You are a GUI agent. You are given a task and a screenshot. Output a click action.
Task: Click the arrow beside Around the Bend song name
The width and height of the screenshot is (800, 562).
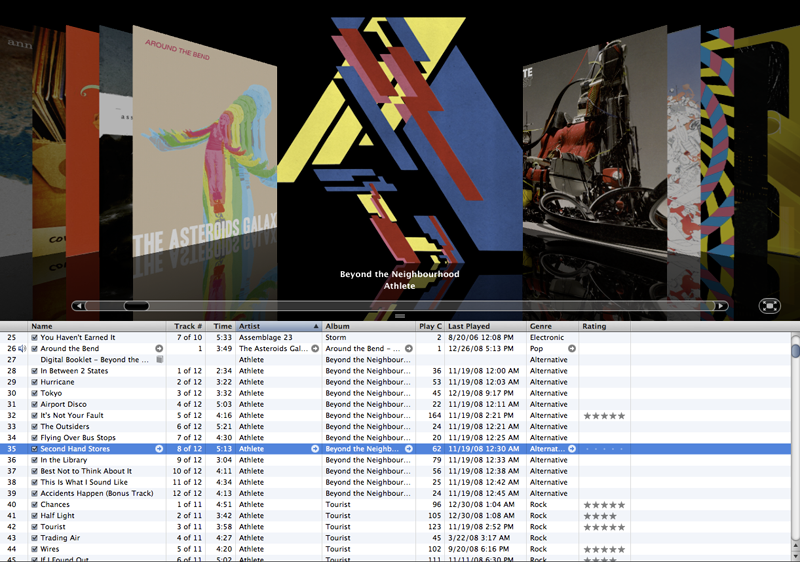(x=159, y=348)
